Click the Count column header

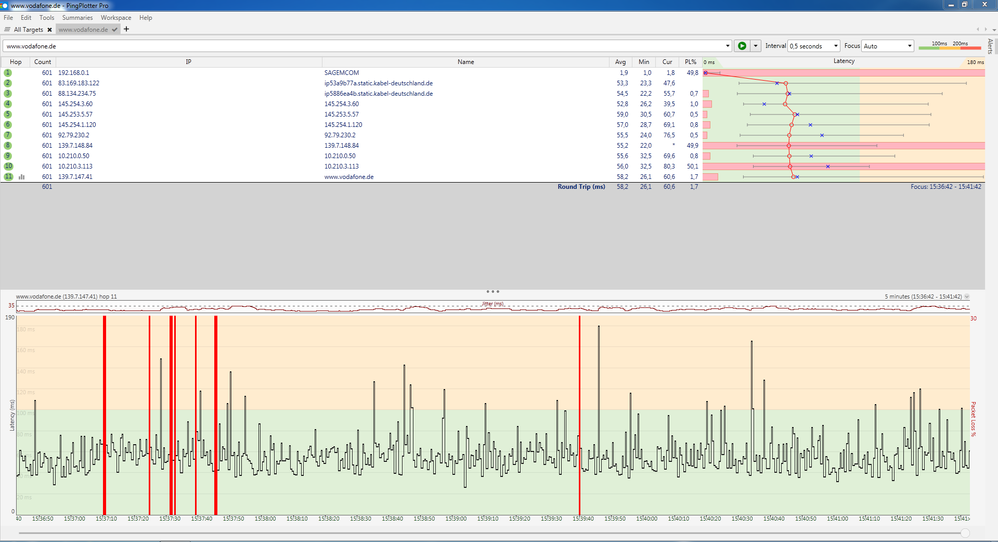[43, 62]
